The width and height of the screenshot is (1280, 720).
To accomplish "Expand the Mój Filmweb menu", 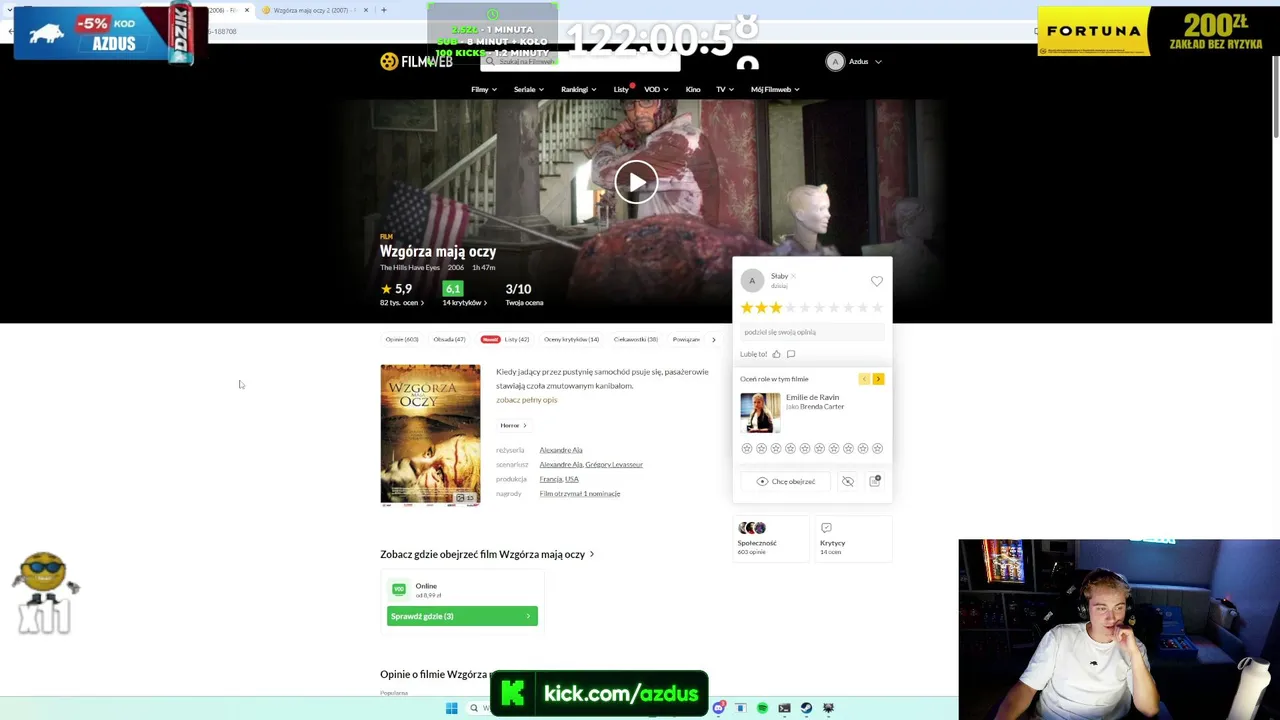I will click(x=775, y=90).
